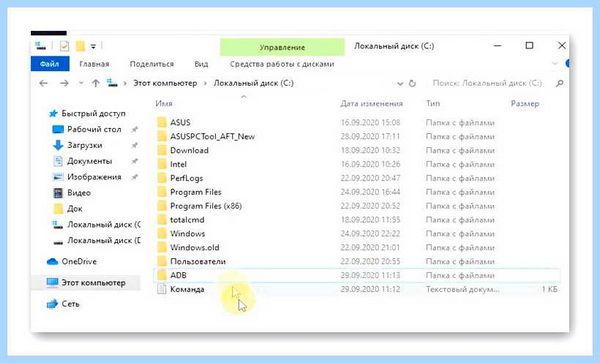
Task: Open the quick access toolbar customize dropdown
Action: tap(93, 47)
